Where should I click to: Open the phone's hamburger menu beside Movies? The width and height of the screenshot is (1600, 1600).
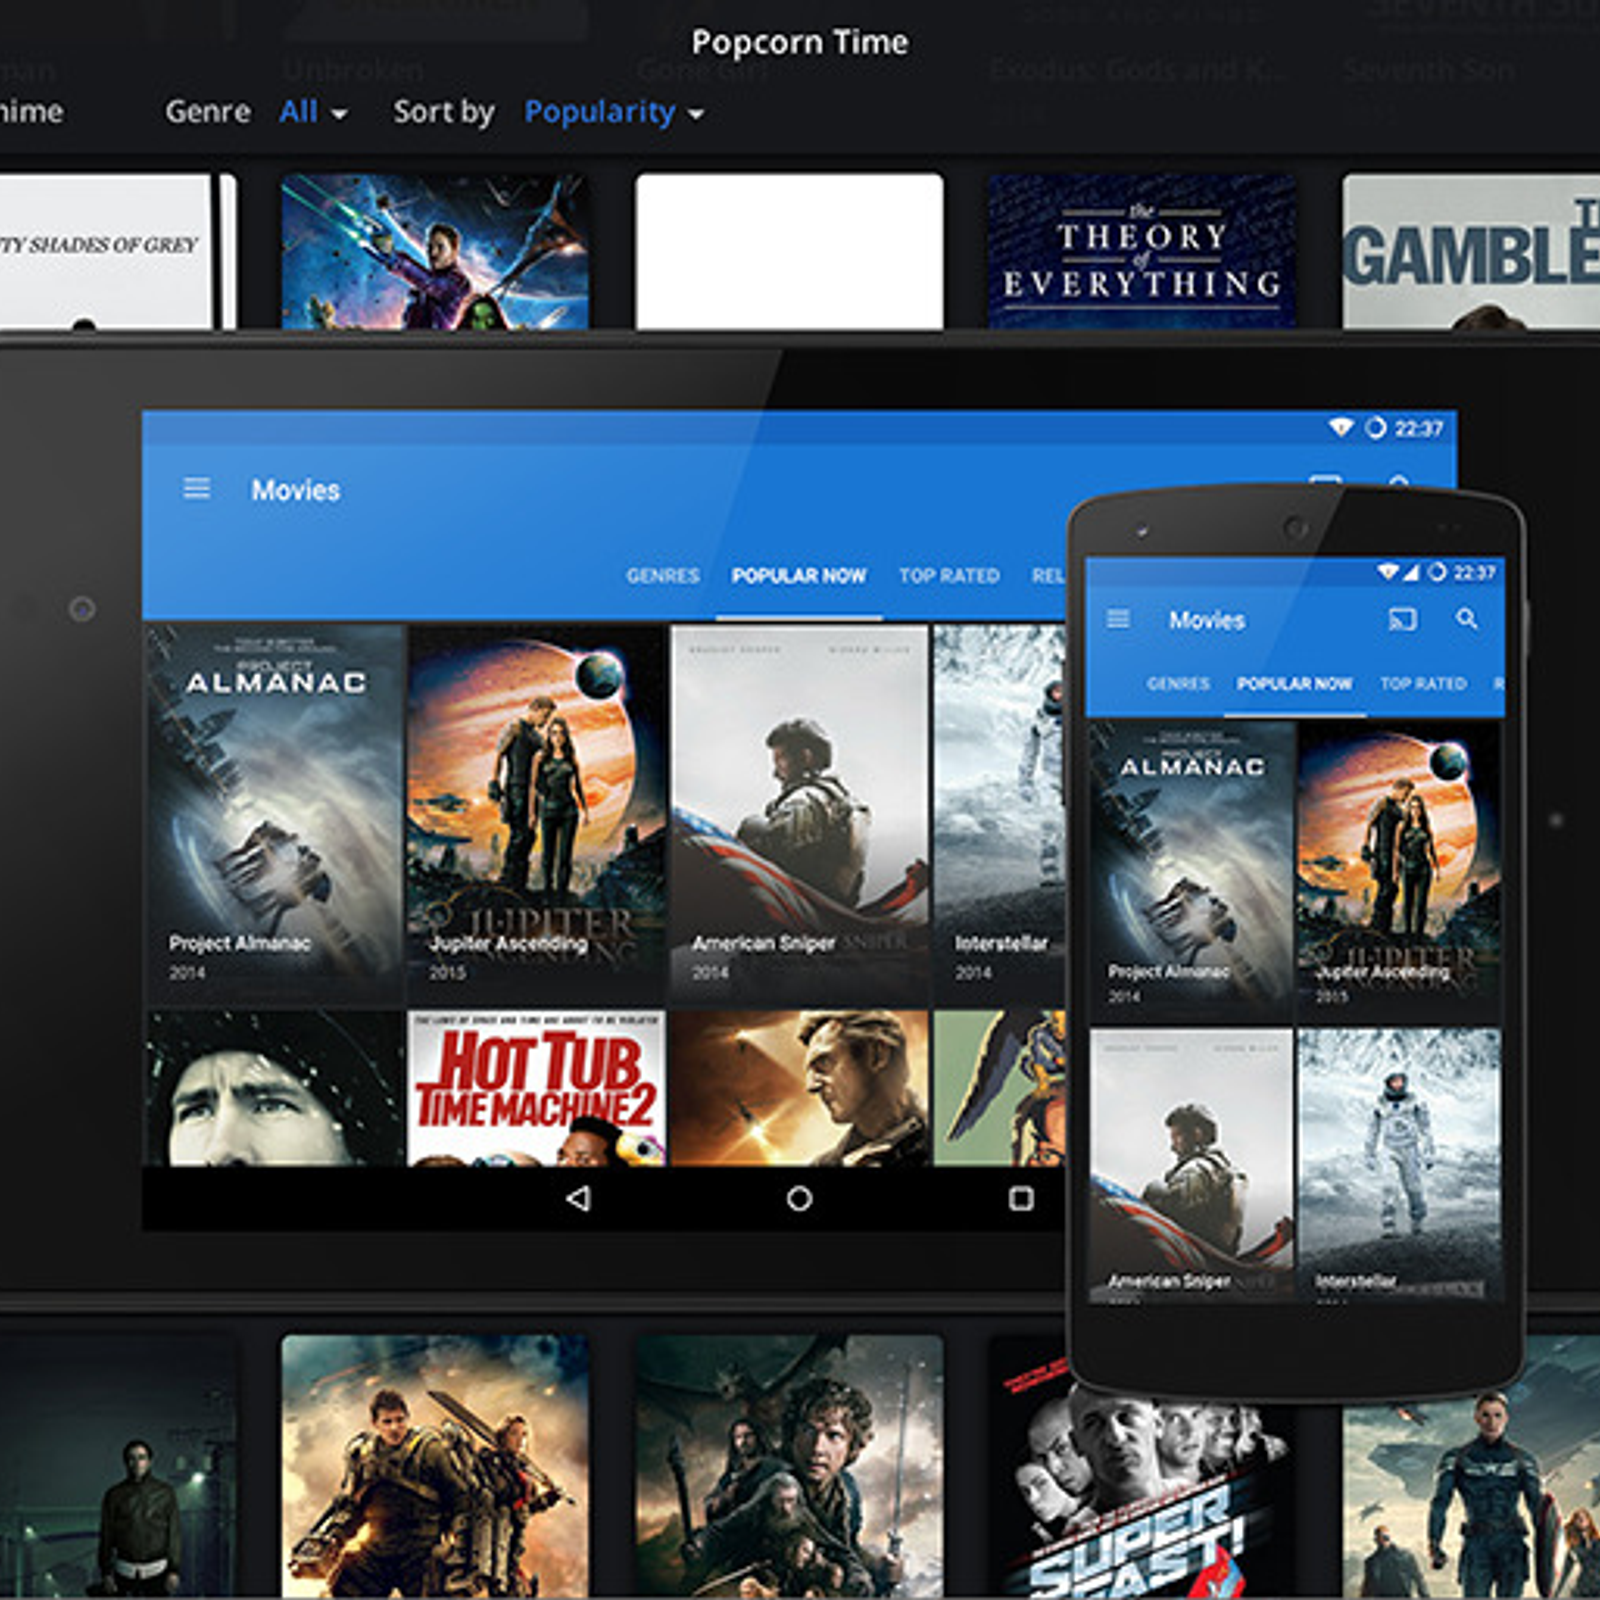point(1119,619)
